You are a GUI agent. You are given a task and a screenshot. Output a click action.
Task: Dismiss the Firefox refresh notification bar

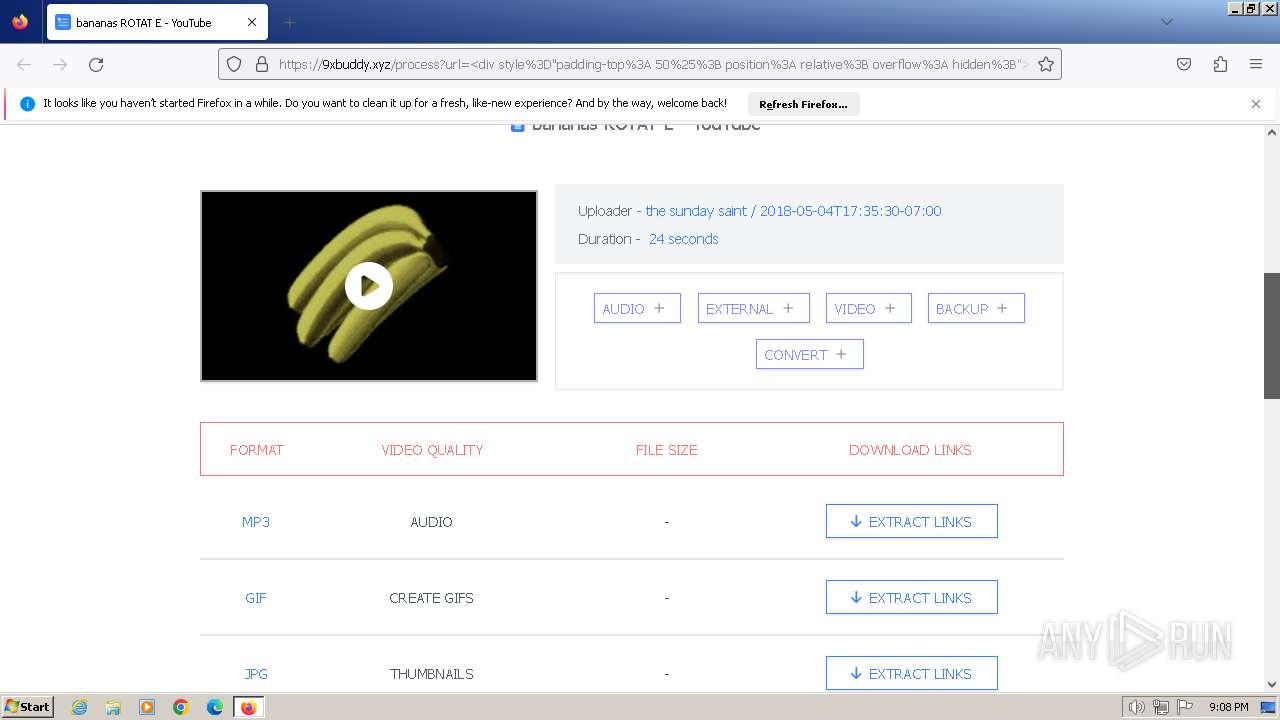point(1256,104)
